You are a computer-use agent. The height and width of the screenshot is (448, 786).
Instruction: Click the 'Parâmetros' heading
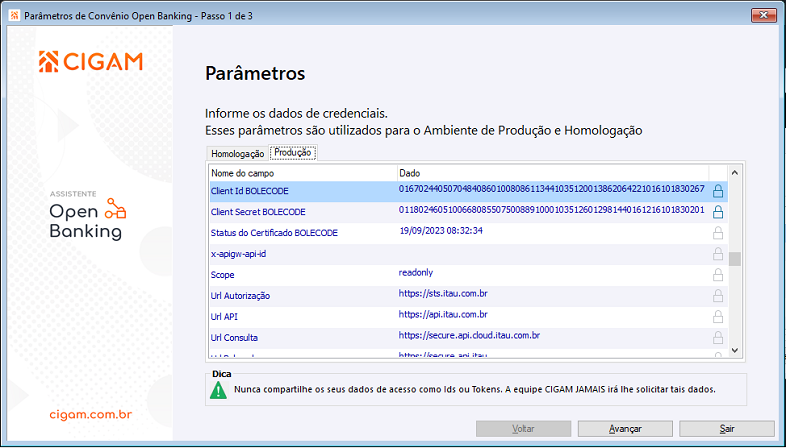[255, 73]
